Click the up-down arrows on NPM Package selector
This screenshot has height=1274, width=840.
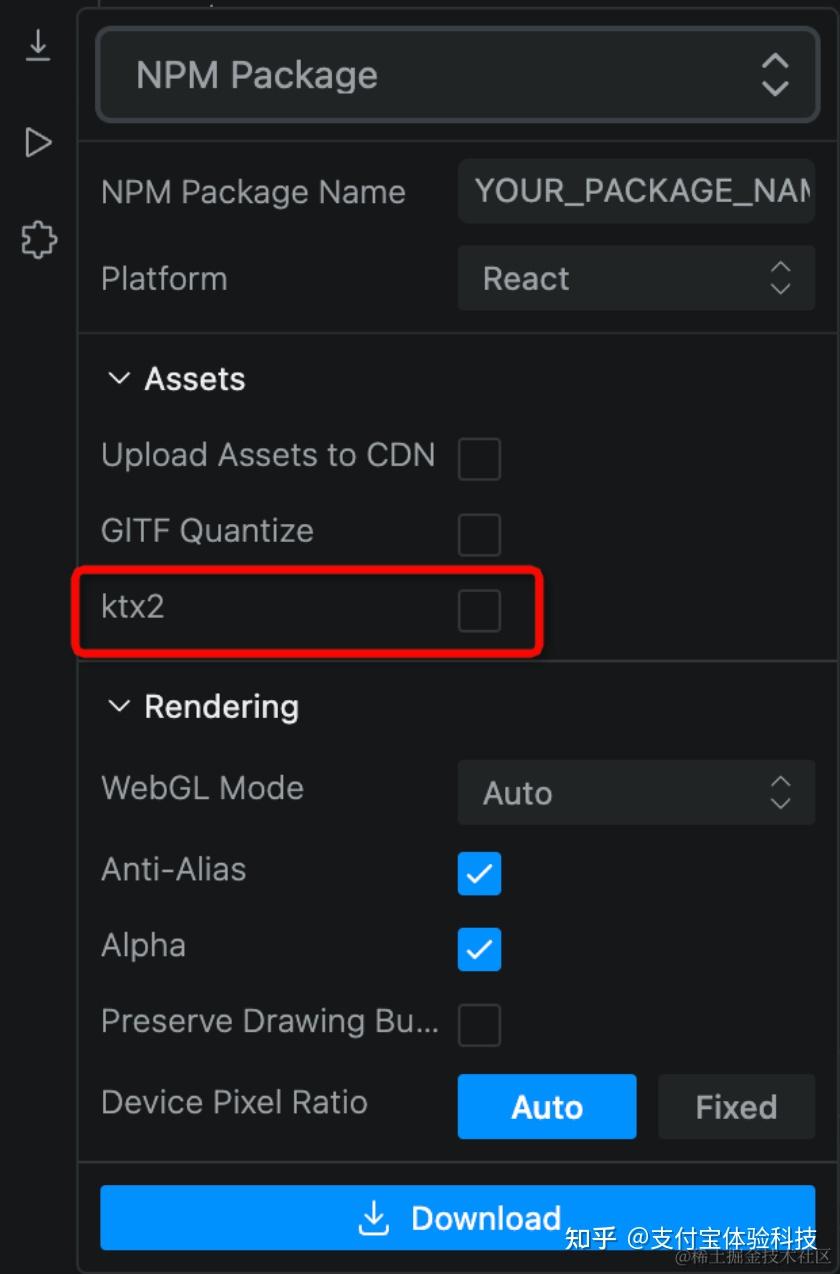775,75
